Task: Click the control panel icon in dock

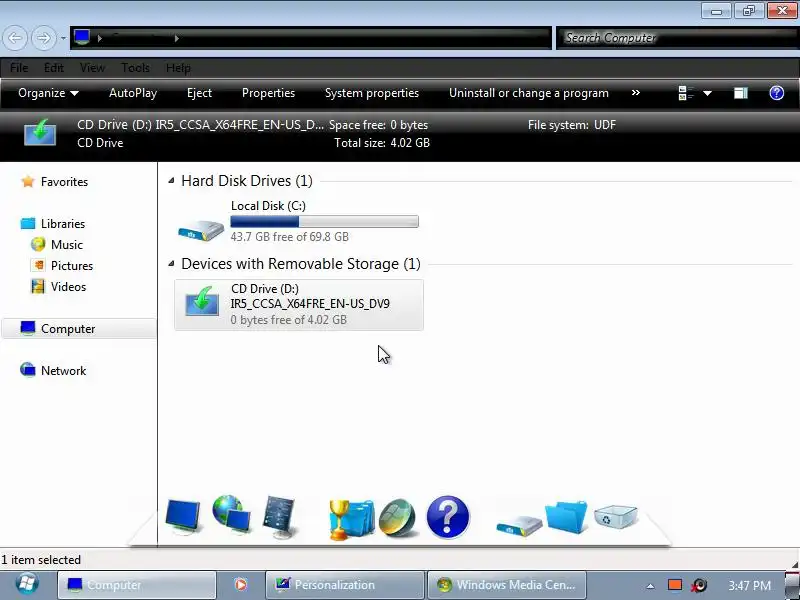Action: pos(280,516)
